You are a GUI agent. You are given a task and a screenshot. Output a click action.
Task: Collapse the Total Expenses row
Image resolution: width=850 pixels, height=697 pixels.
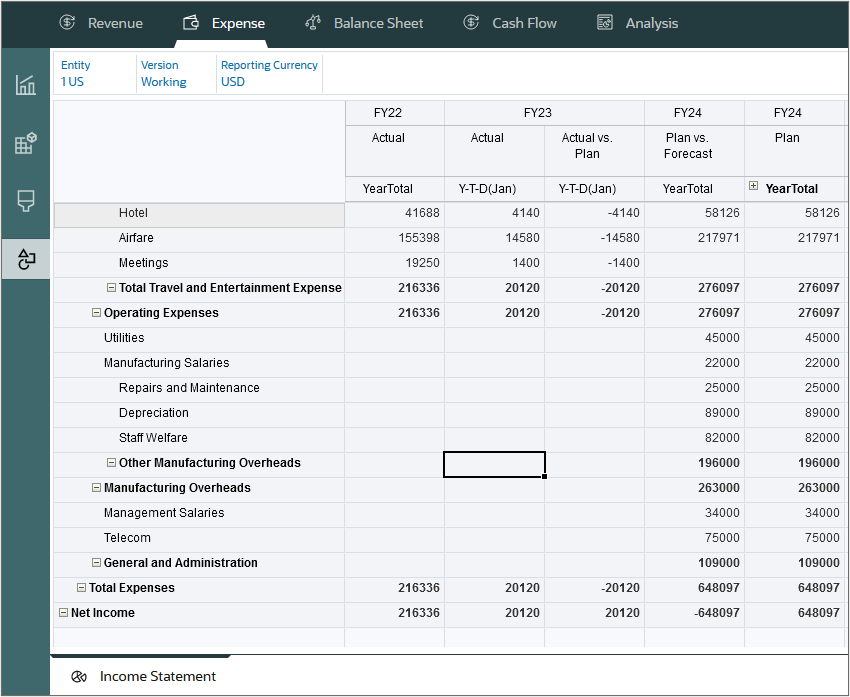pyautogui.click(x=81, y=588)
